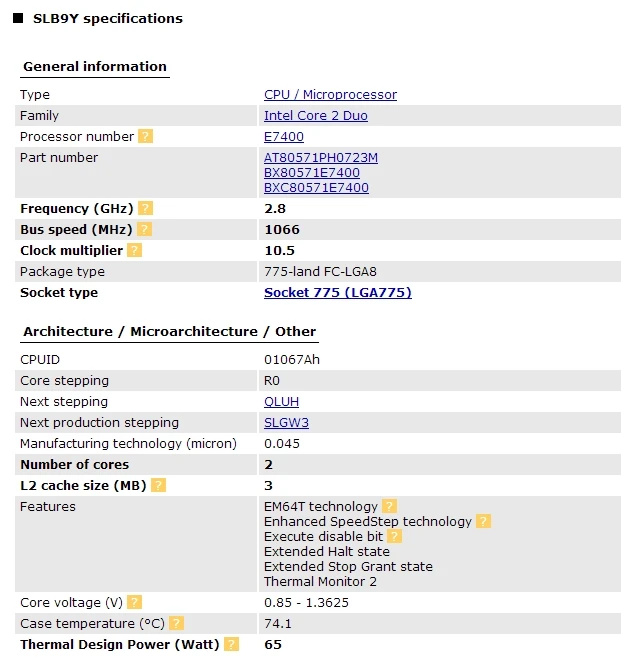Open the SLGW3 production stepping link
621x667 pixels.
click(x=286, y=423)
